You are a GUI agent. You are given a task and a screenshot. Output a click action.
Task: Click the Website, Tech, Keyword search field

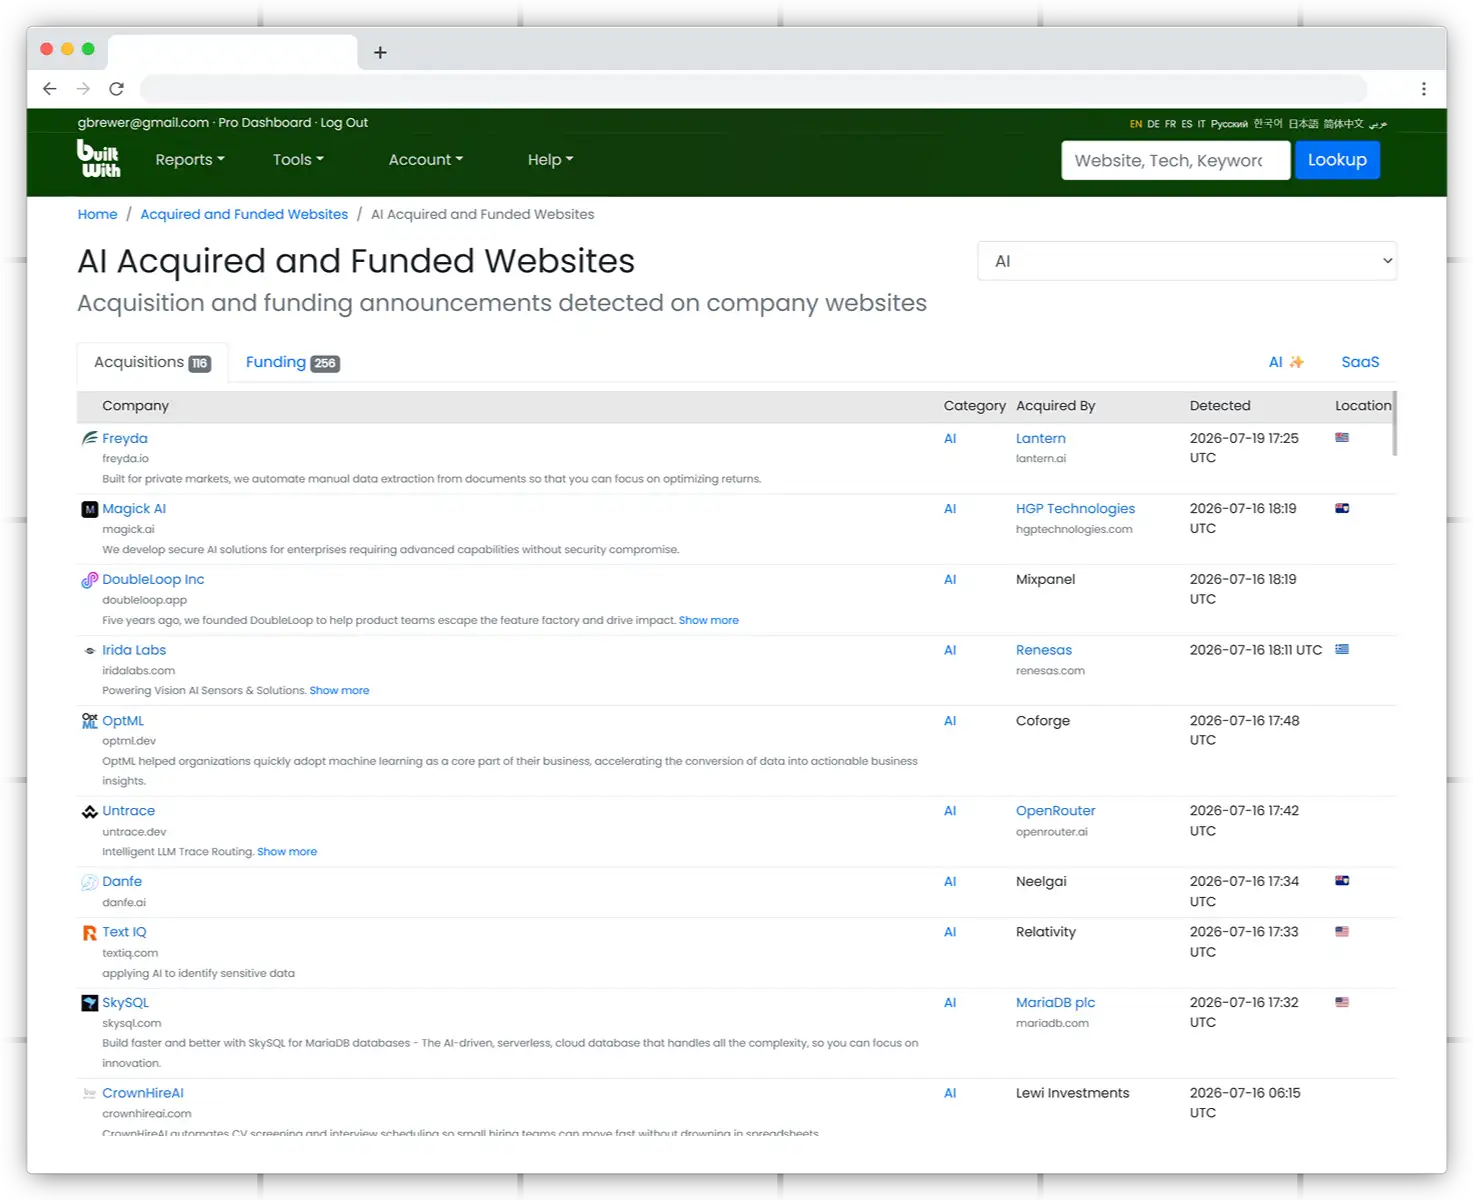(x=1175, y=160)
